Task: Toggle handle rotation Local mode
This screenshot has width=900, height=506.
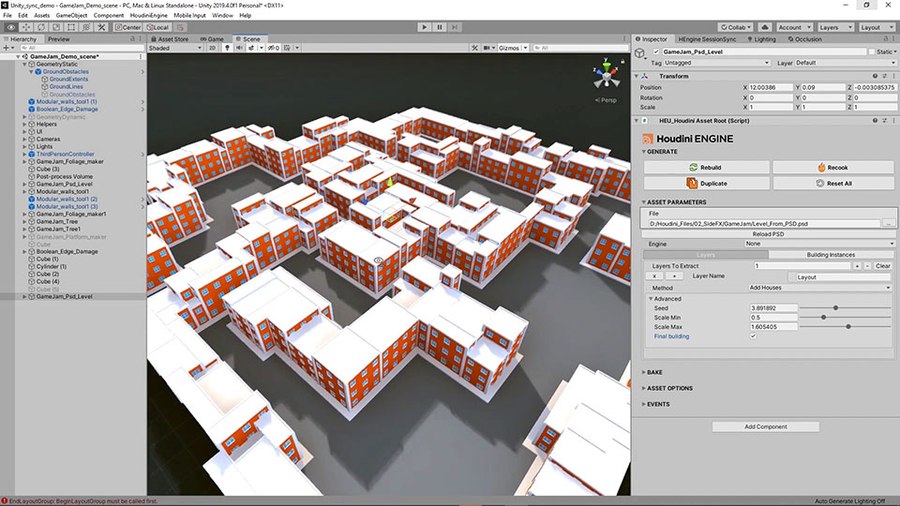Action: click(157, 27)
